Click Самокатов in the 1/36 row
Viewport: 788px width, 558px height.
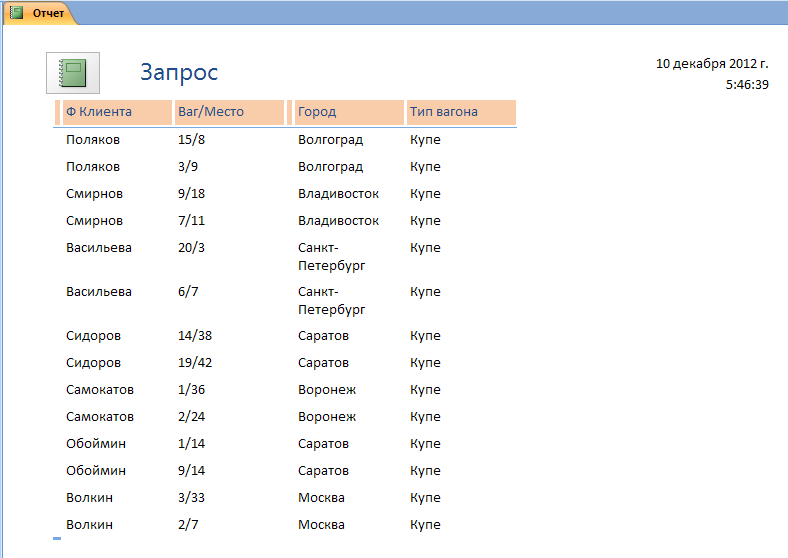[100, 390]
